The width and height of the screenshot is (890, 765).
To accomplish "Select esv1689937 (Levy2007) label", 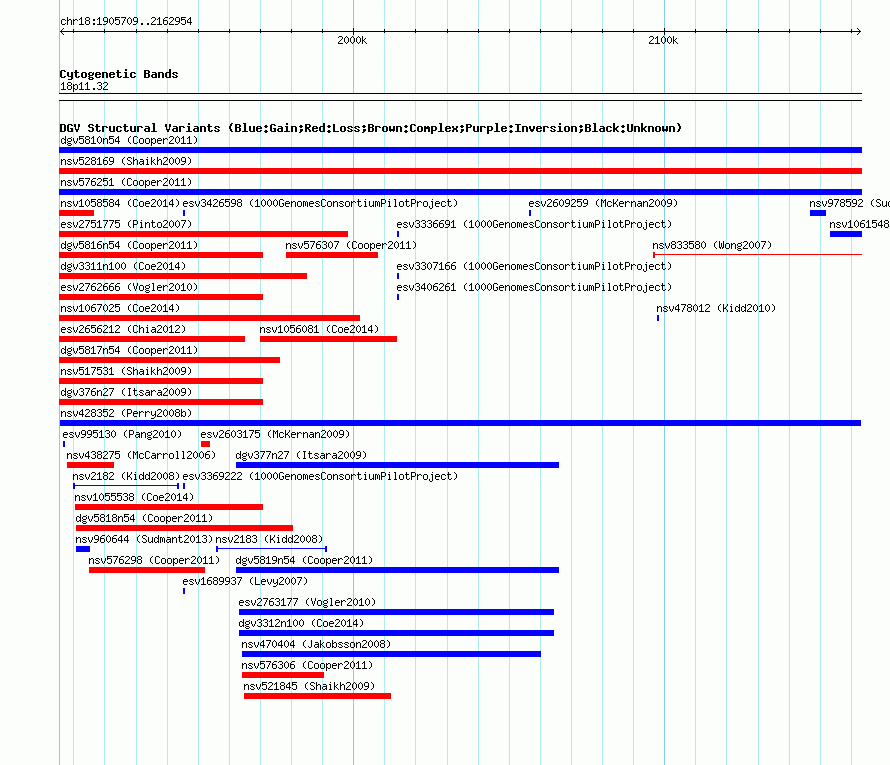I will point(245,581).
